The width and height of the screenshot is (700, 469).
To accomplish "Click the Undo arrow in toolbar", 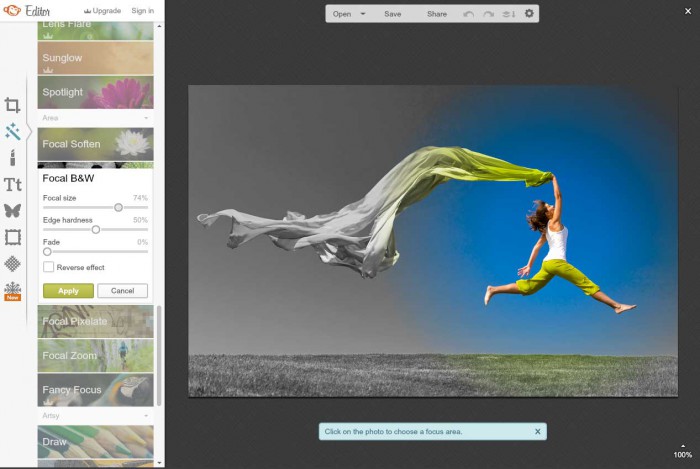I will tap(469, 14).
